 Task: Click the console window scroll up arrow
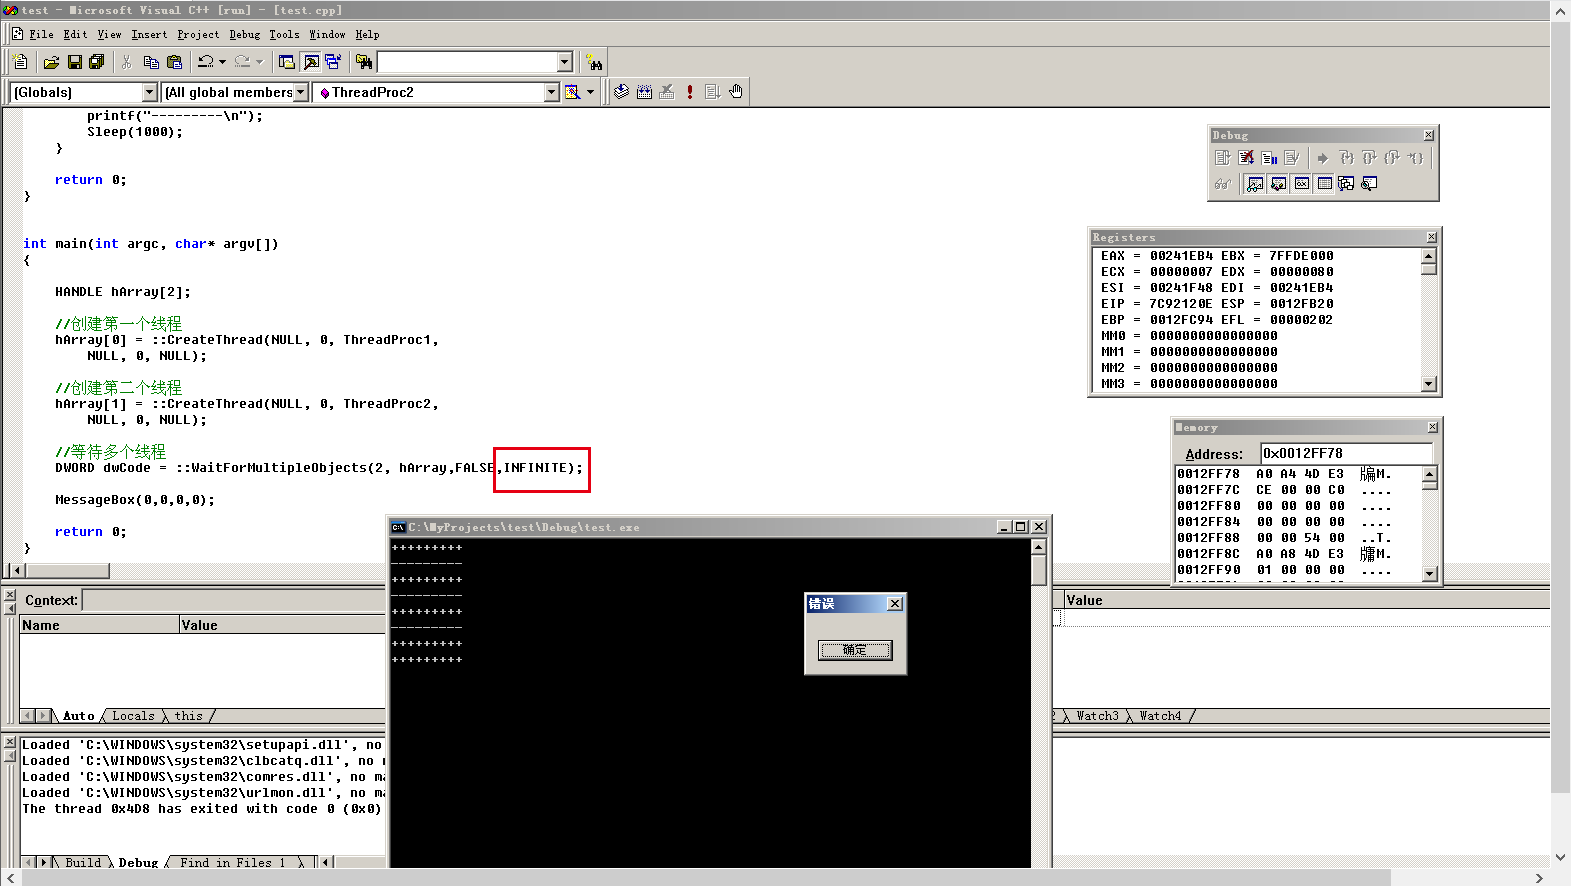(1038, 547)
